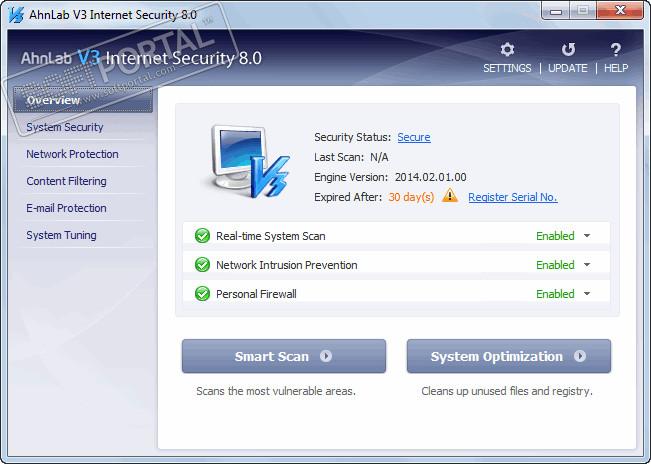The width and height of the screenshot is (651, 464).
Task: Click 'Scans the most vulnerable areas.' text
Action: pos(276,391)
